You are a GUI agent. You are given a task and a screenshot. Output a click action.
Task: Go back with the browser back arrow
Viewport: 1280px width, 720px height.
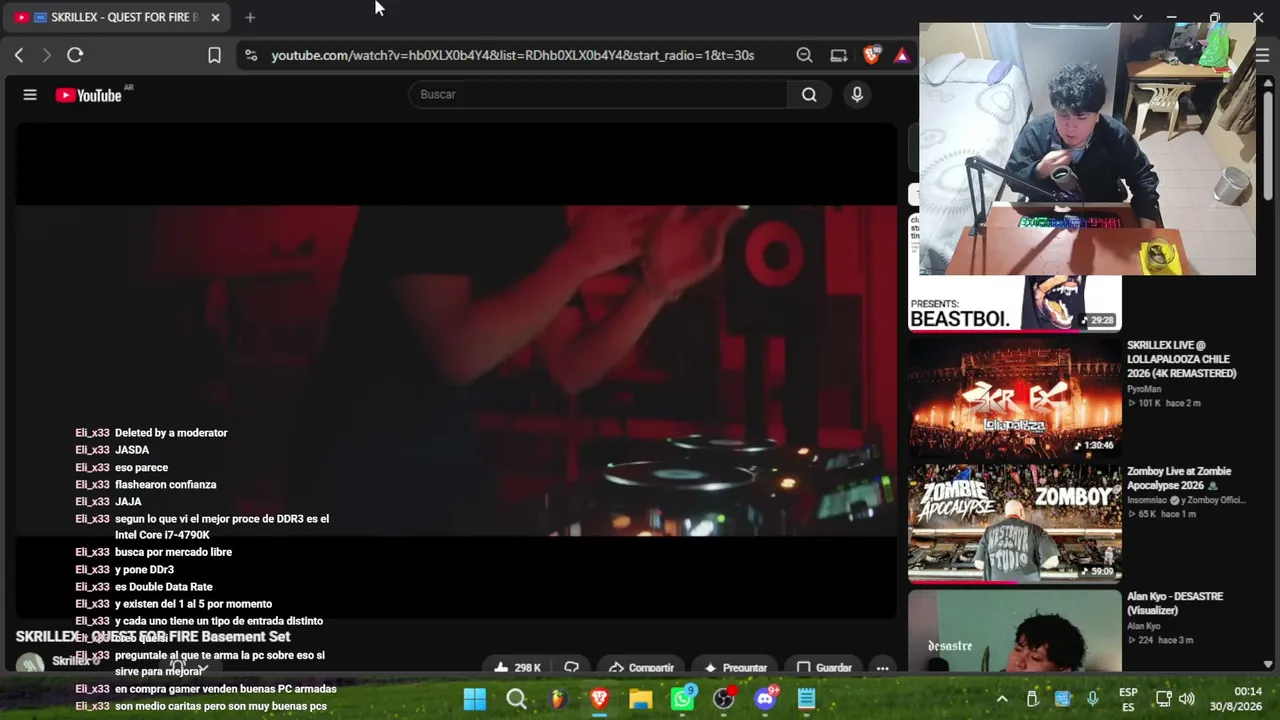pos(19,55)
